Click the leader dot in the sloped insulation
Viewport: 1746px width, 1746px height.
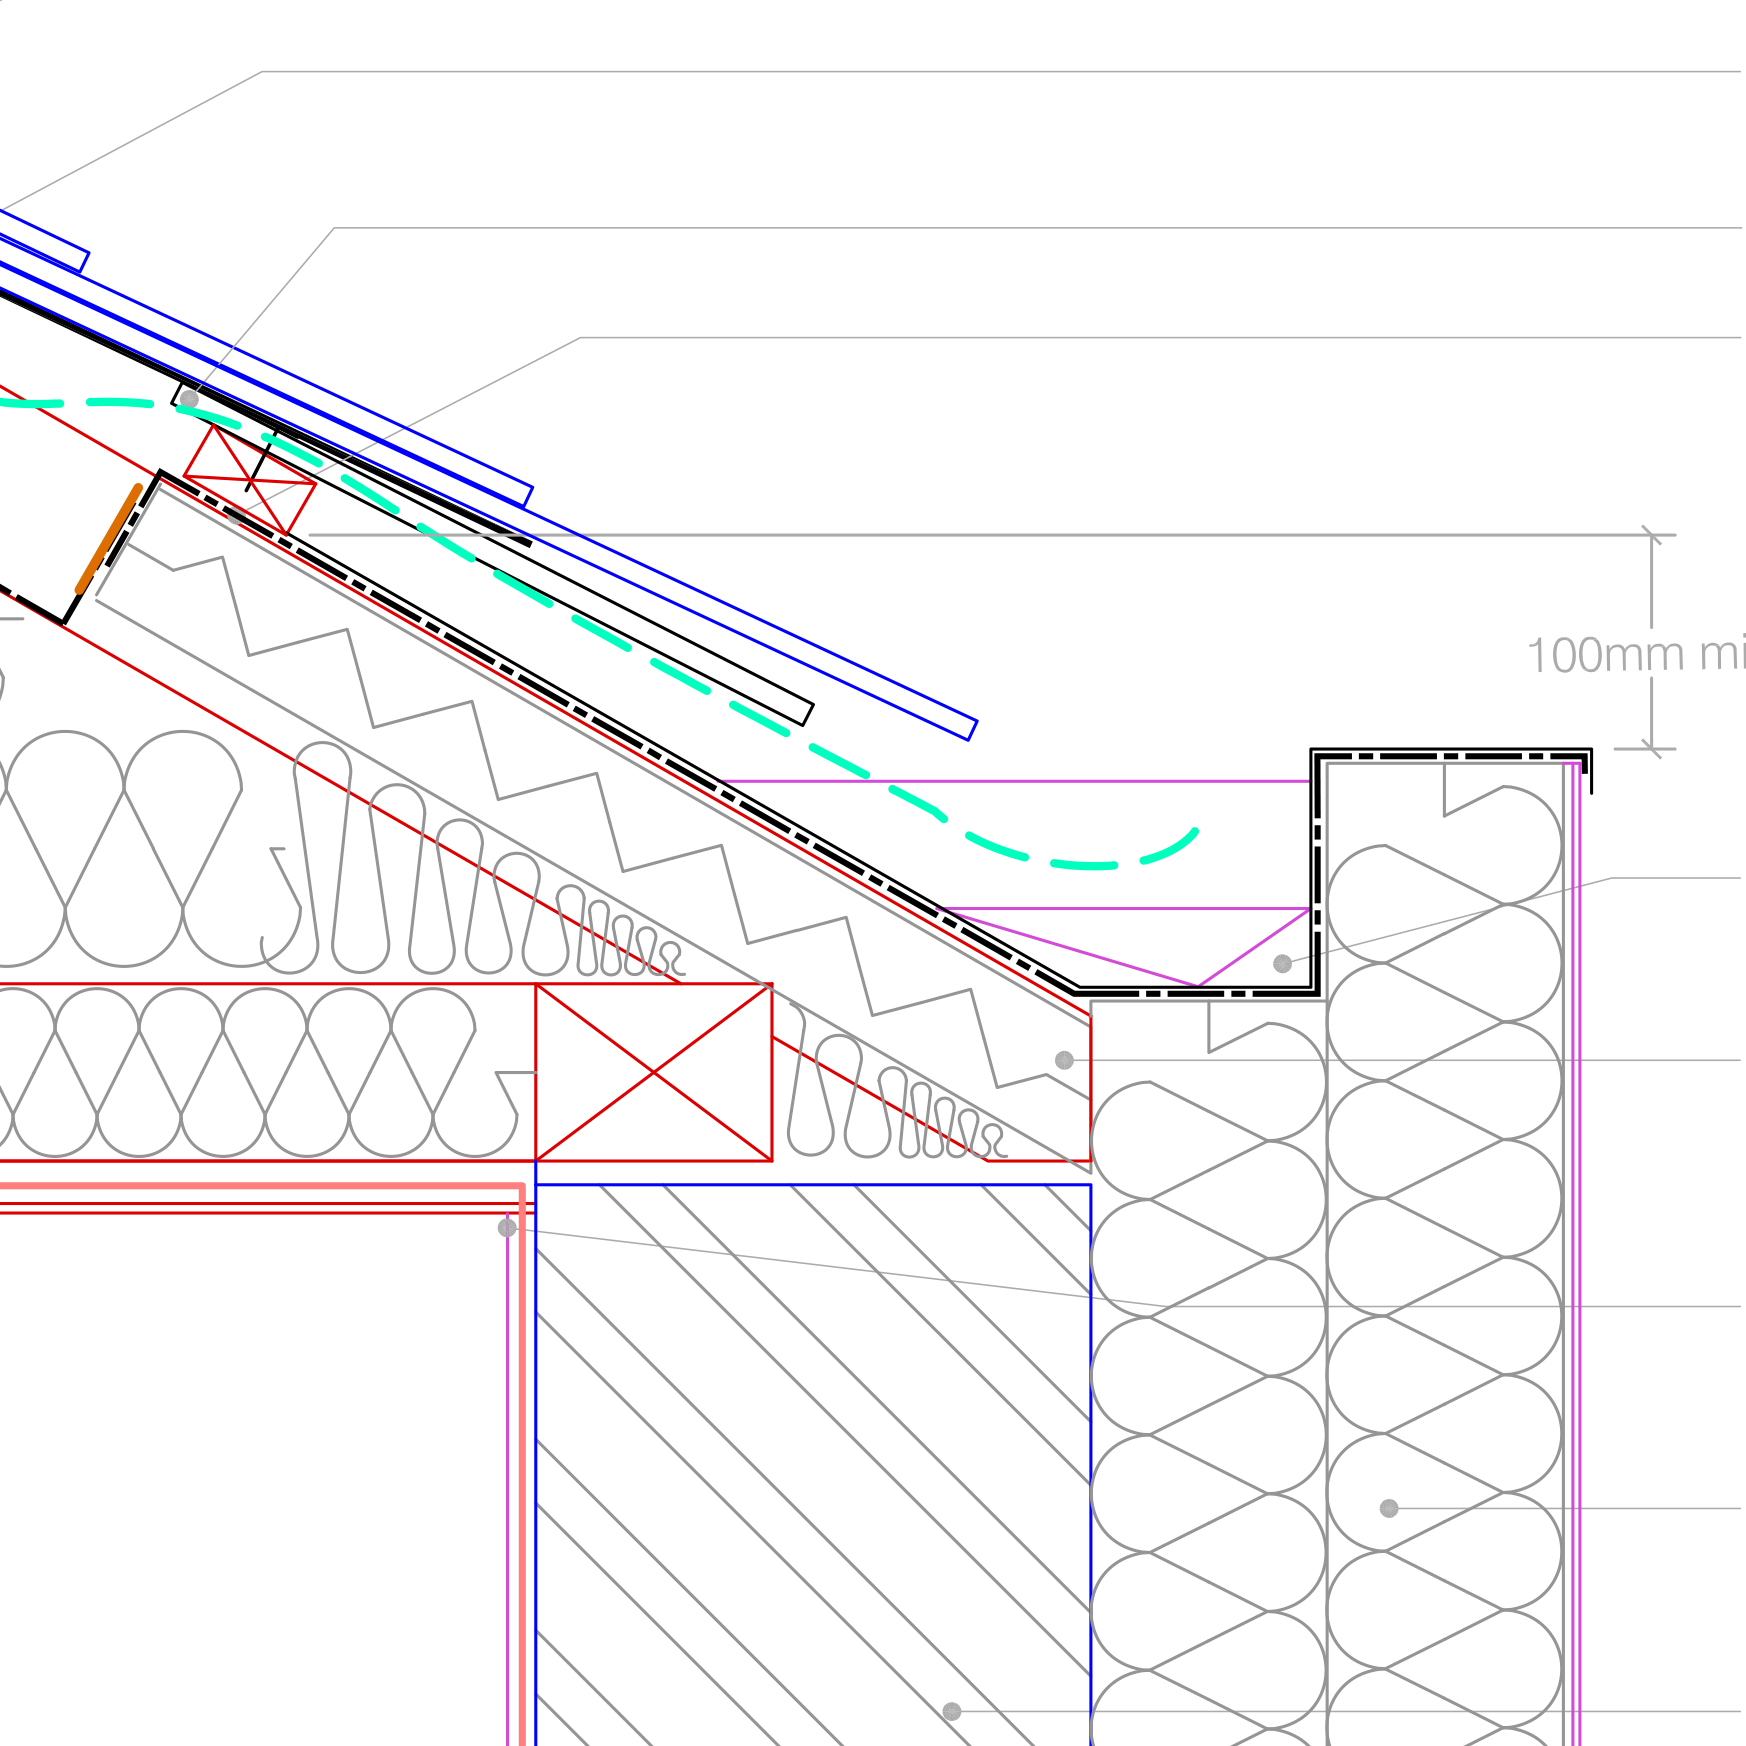coord(1064,1060)
